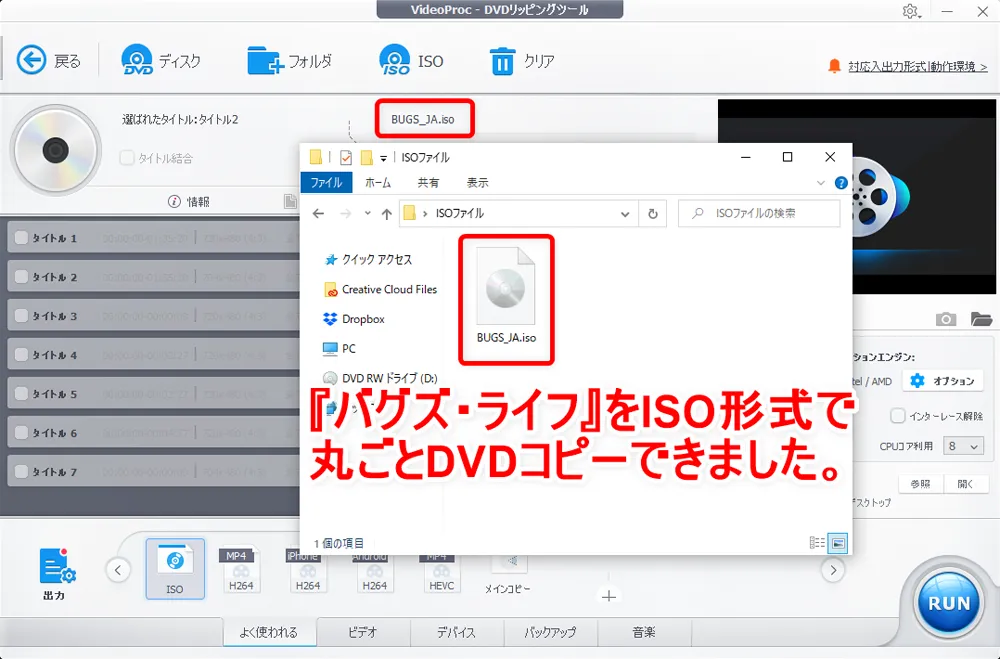This screenshot has height=659, width=1000.
Task: Click the 開く open button
Action: (966, 484)
